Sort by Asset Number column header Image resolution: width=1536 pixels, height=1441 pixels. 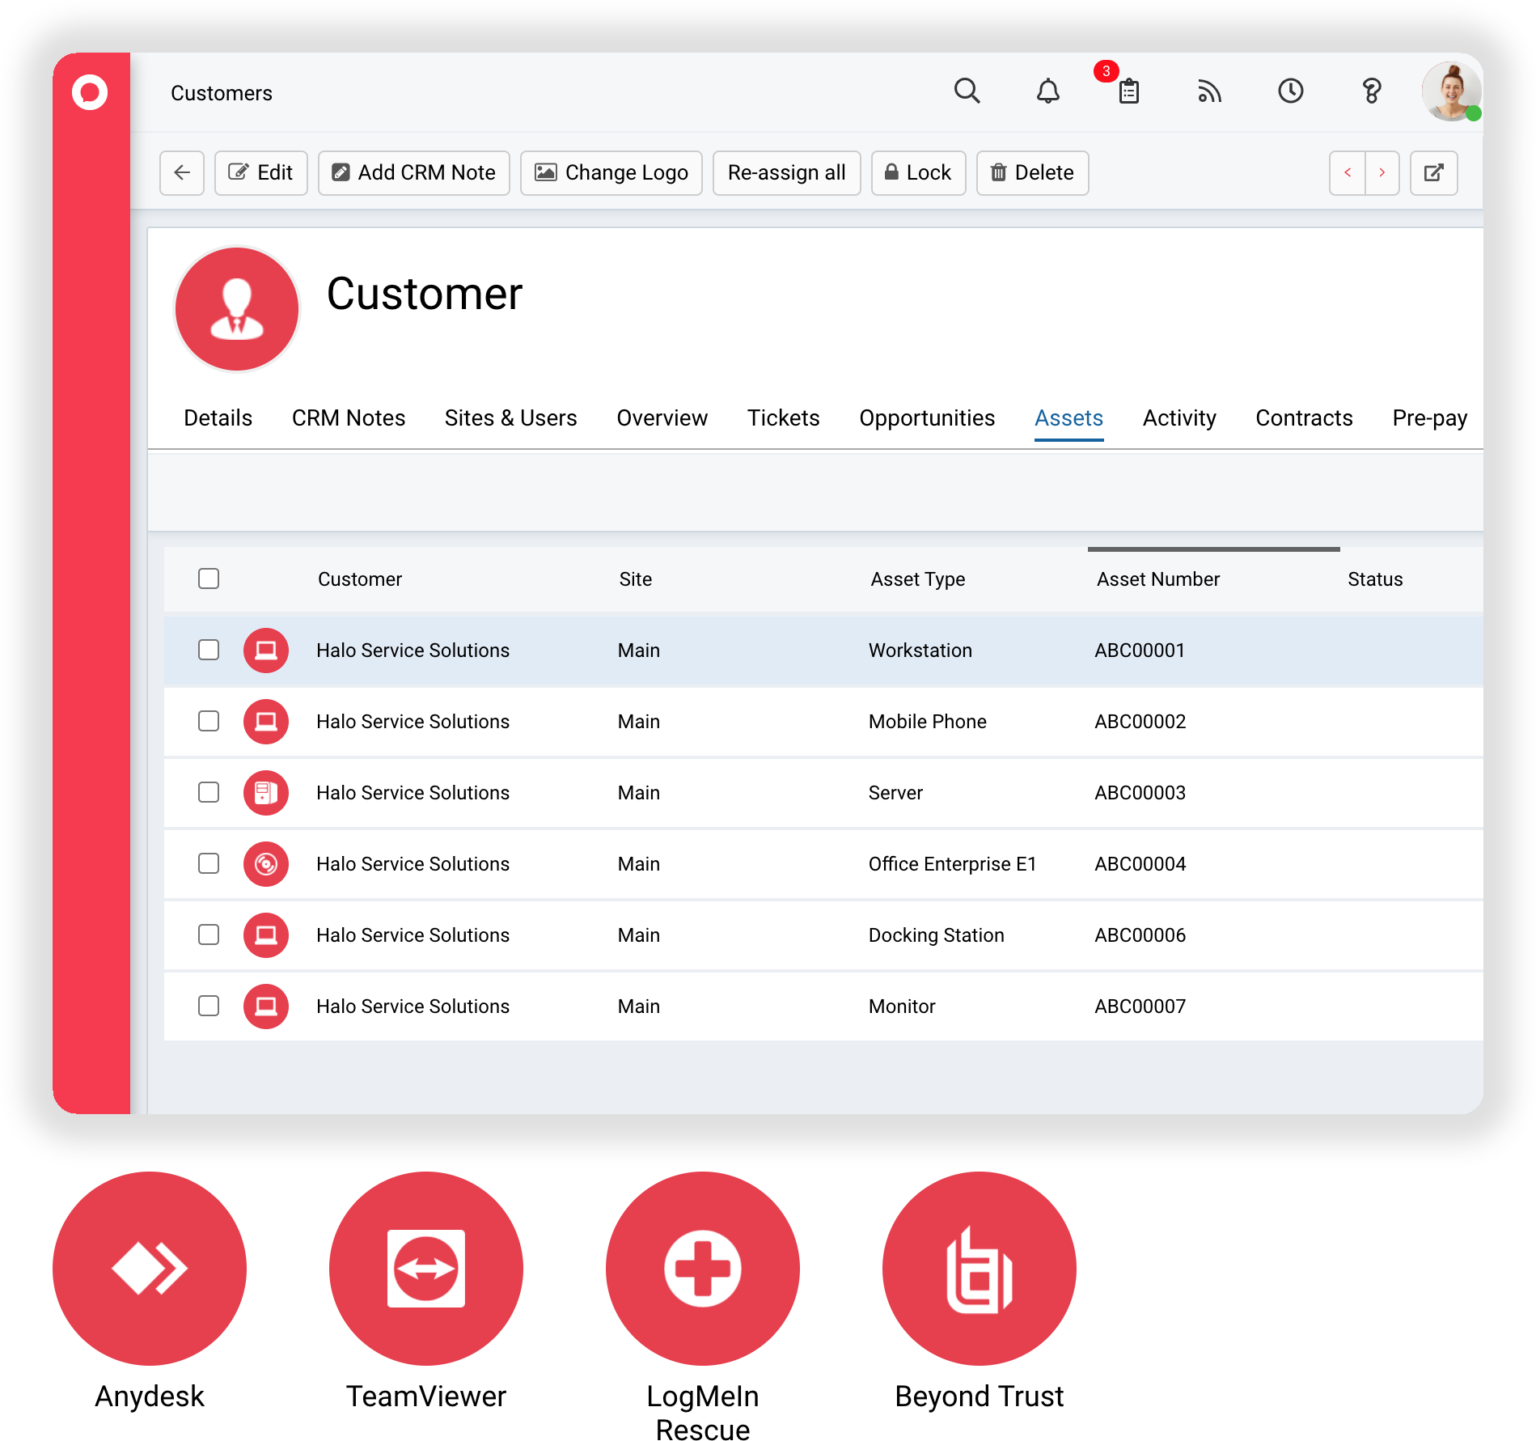1158,579
